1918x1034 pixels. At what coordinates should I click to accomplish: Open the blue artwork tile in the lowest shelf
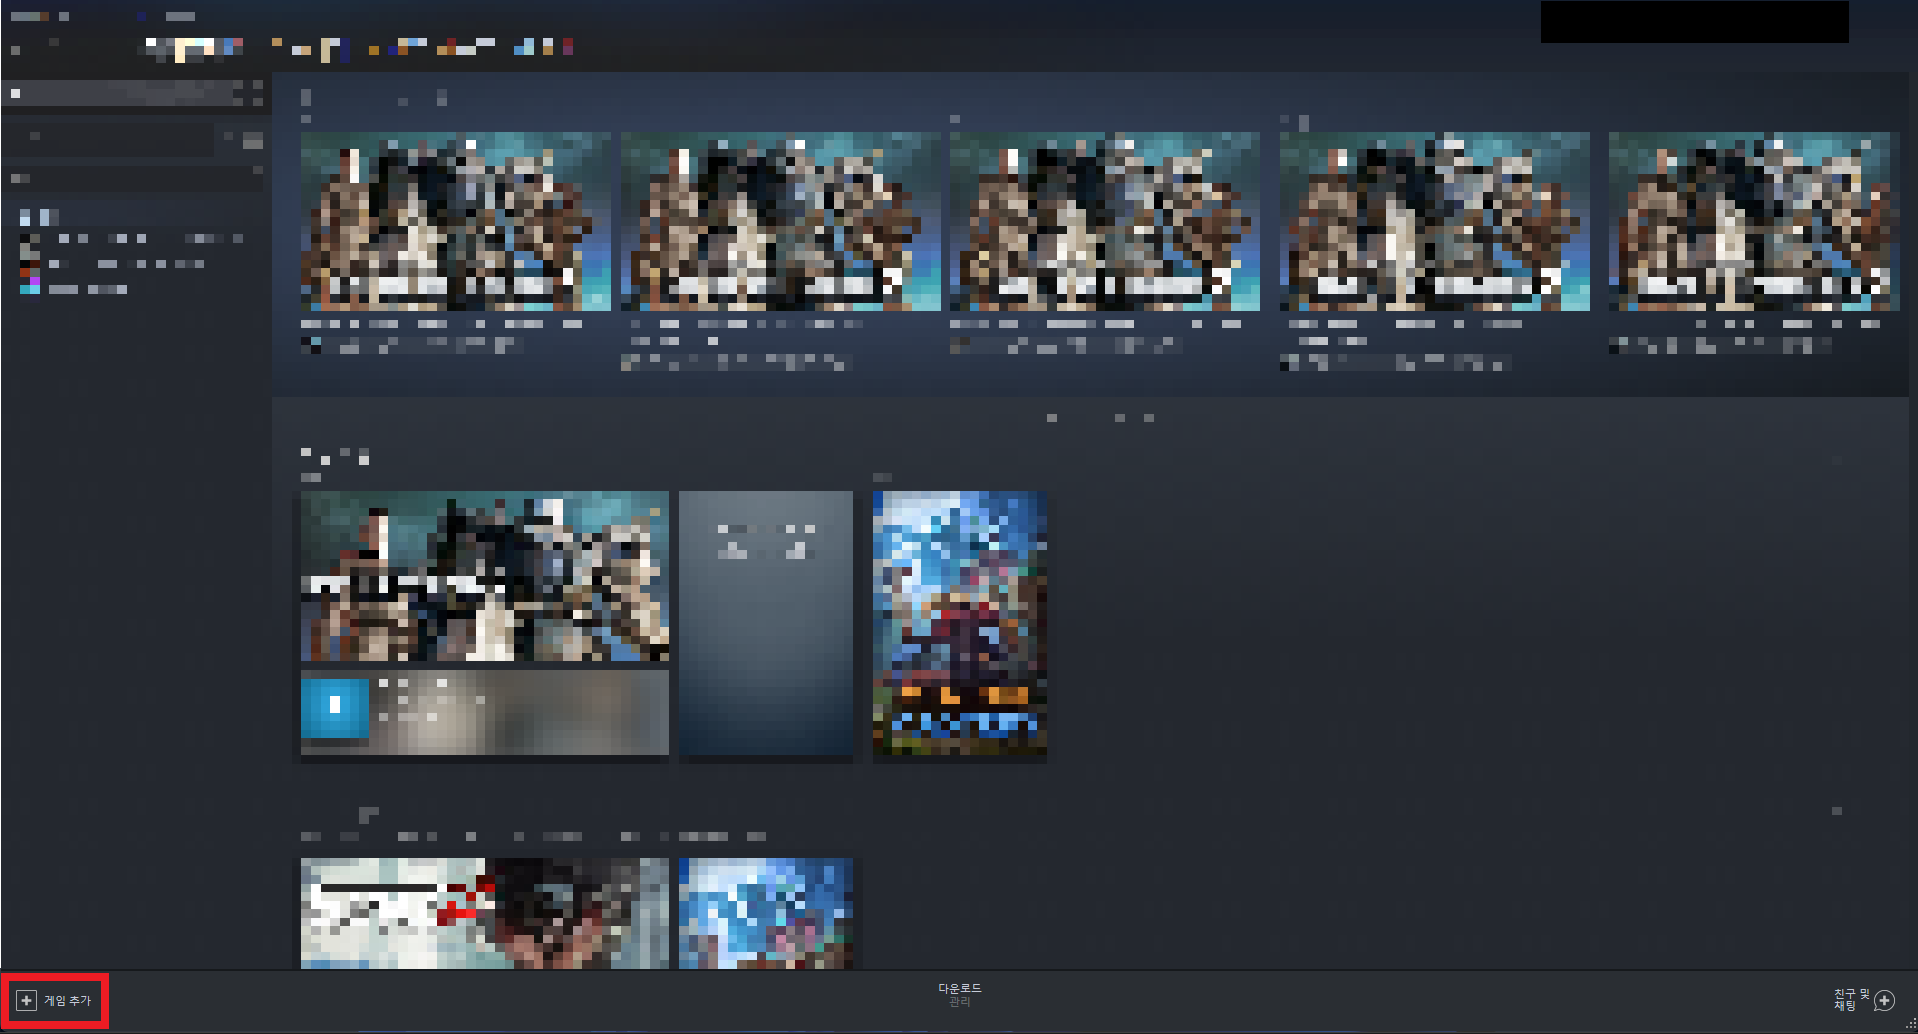pos(766,913)
